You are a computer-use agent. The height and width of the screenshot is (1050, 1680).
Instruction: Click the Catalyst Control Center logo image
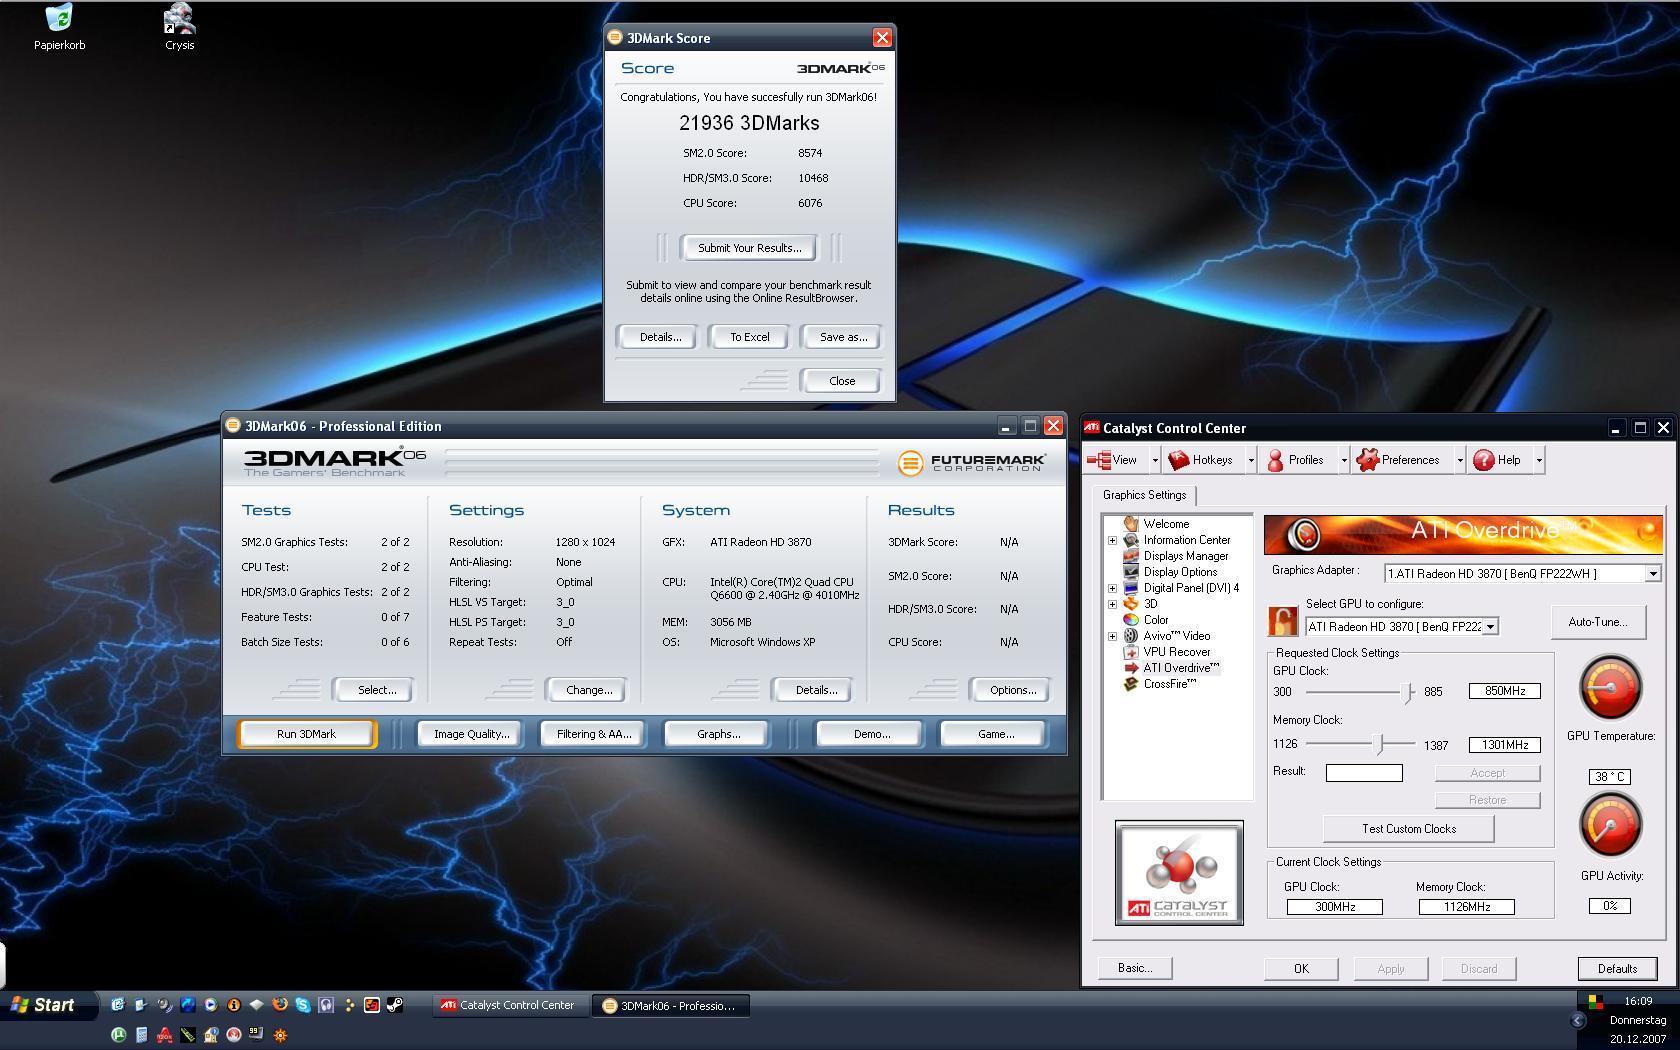click(x=1179, y=873)
